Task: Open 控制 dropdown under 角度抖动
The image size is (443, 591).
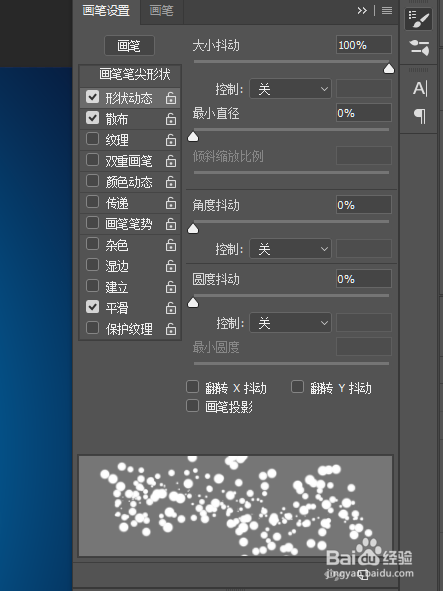Action: [x=290, y=249]
